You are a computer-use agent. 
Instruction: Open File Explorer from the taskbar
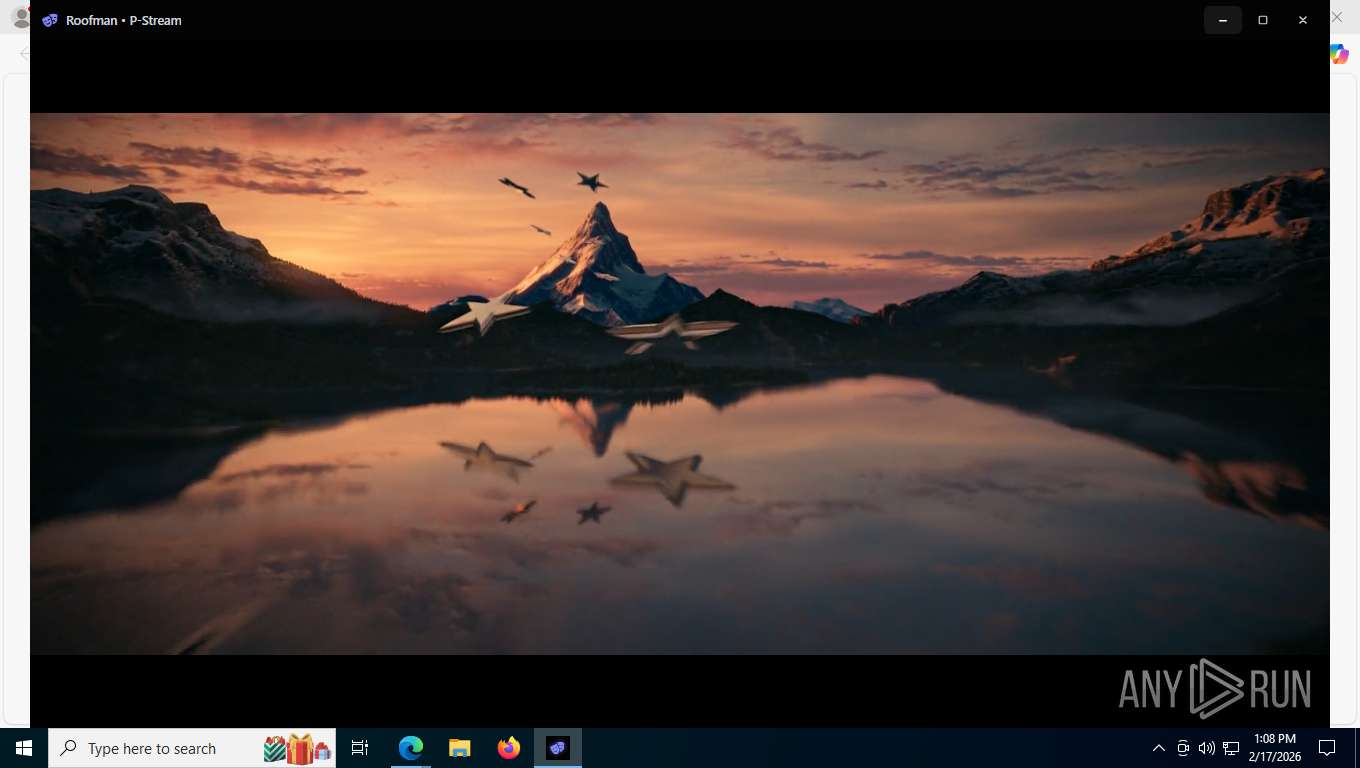pos(459,748)
